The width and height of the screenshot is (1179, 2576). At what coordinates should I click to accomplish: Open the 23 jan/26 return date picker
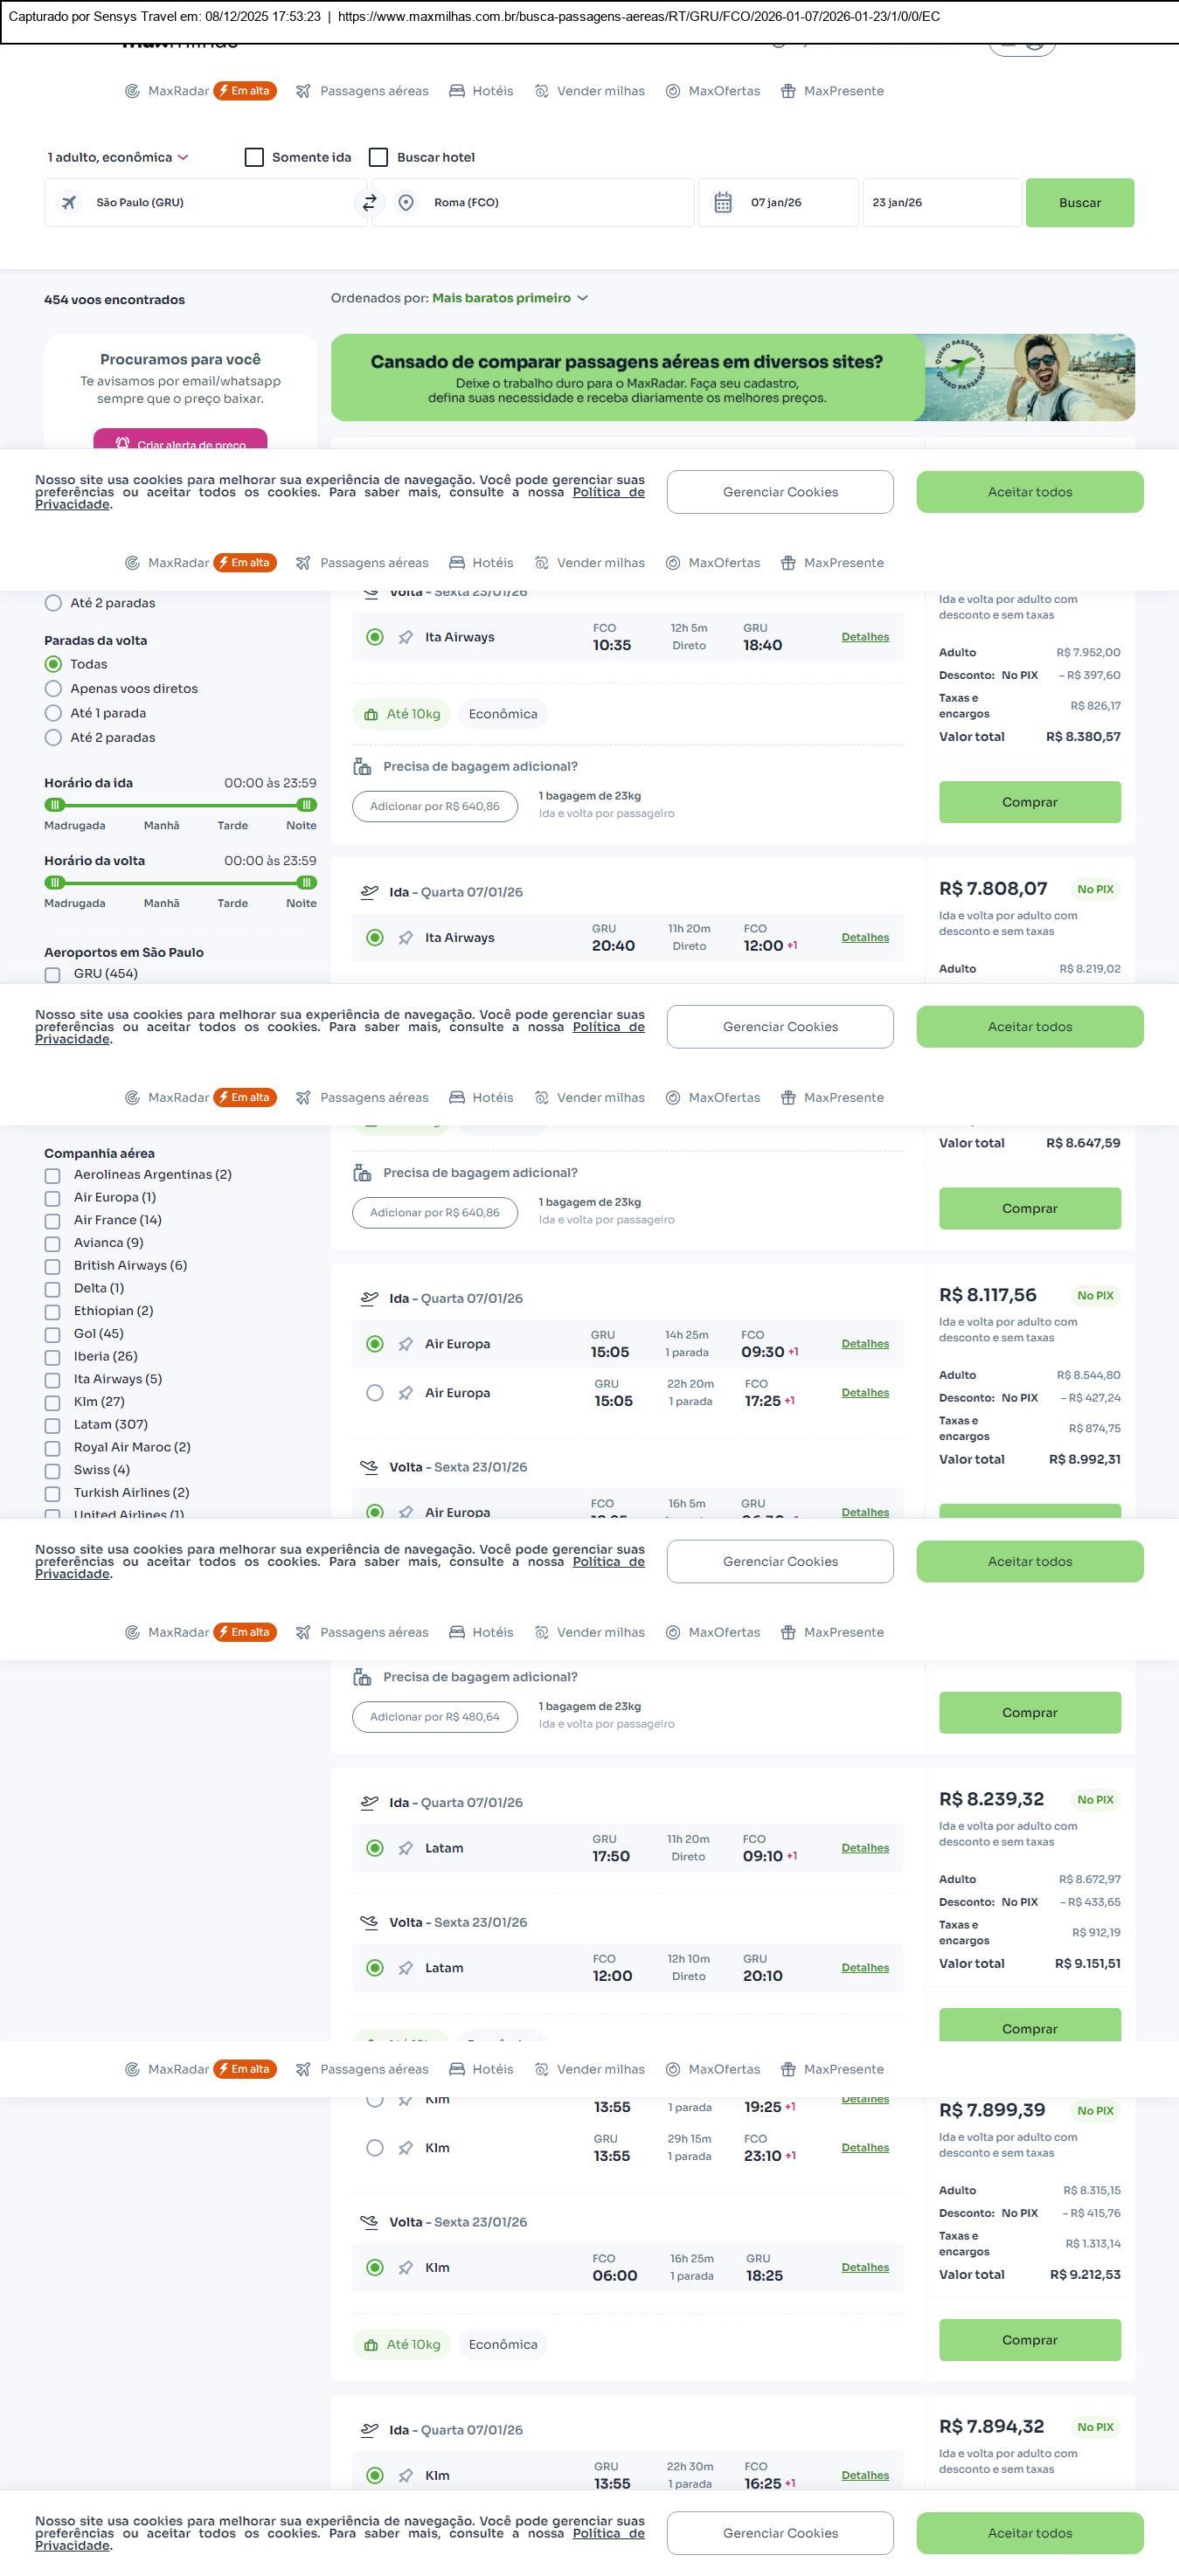click(x=940, y=203)
